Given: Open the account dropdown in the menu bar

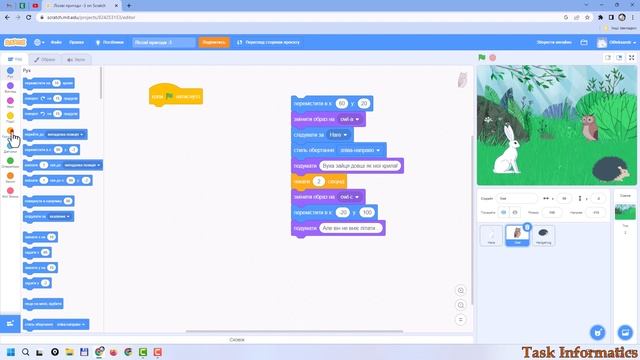Looking at the screenshot, I should pyautogui.click(x=616, y=42).
